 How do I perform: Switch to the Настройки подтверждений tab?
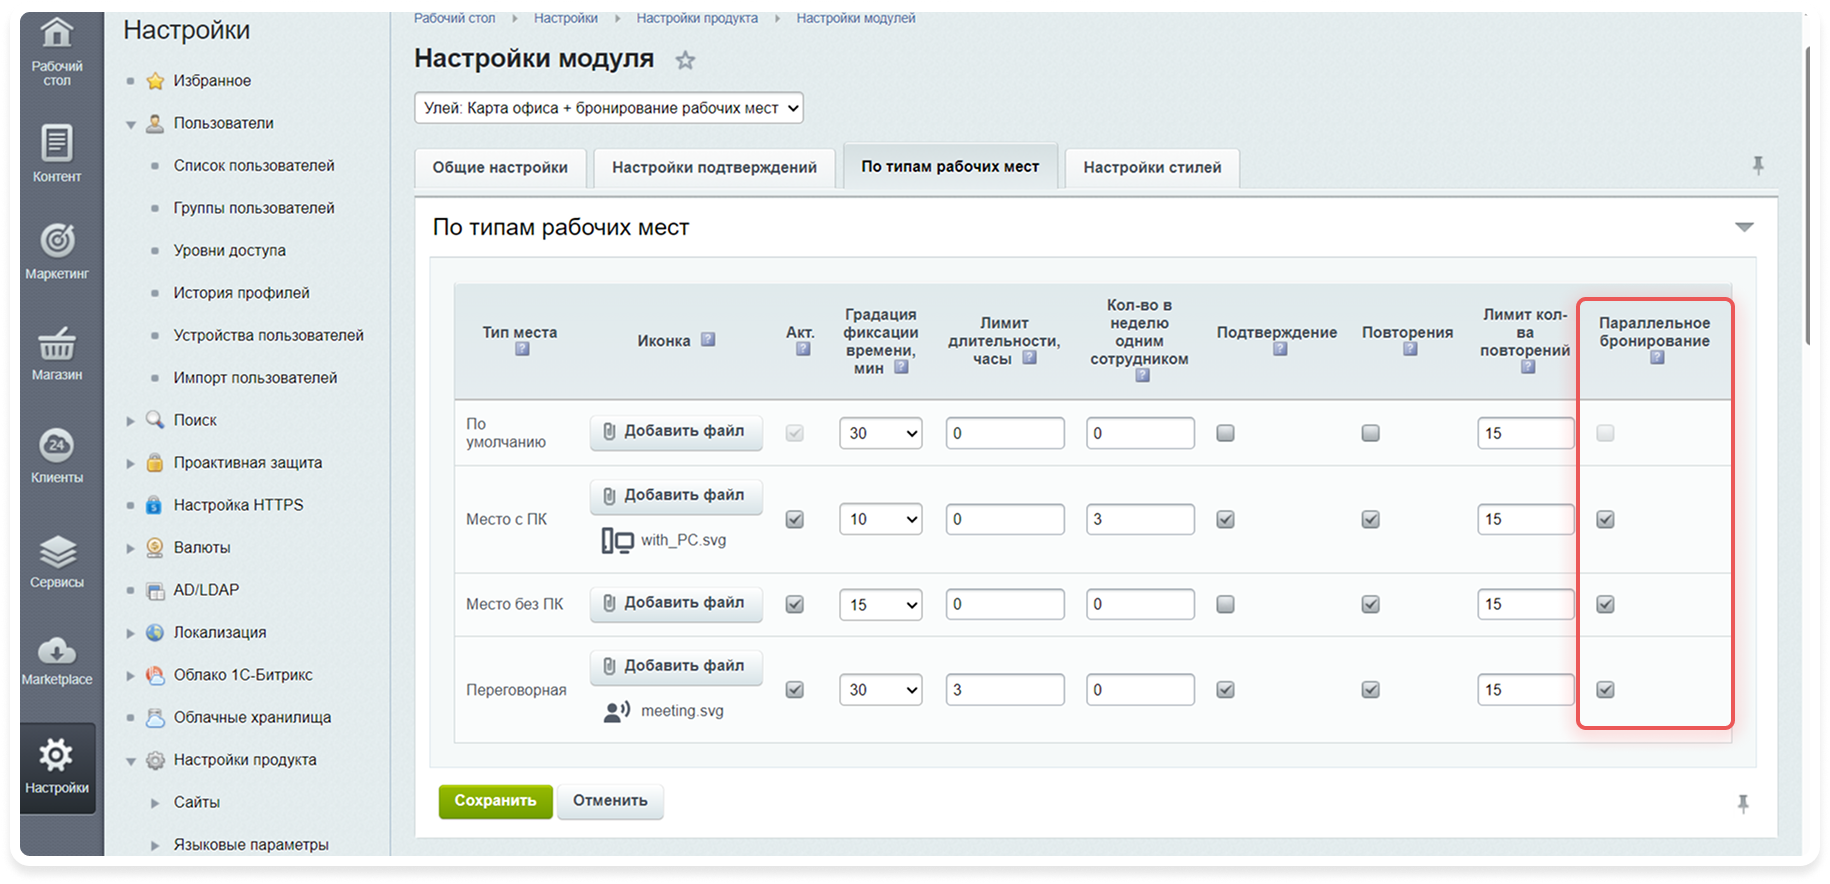(714, 167)
